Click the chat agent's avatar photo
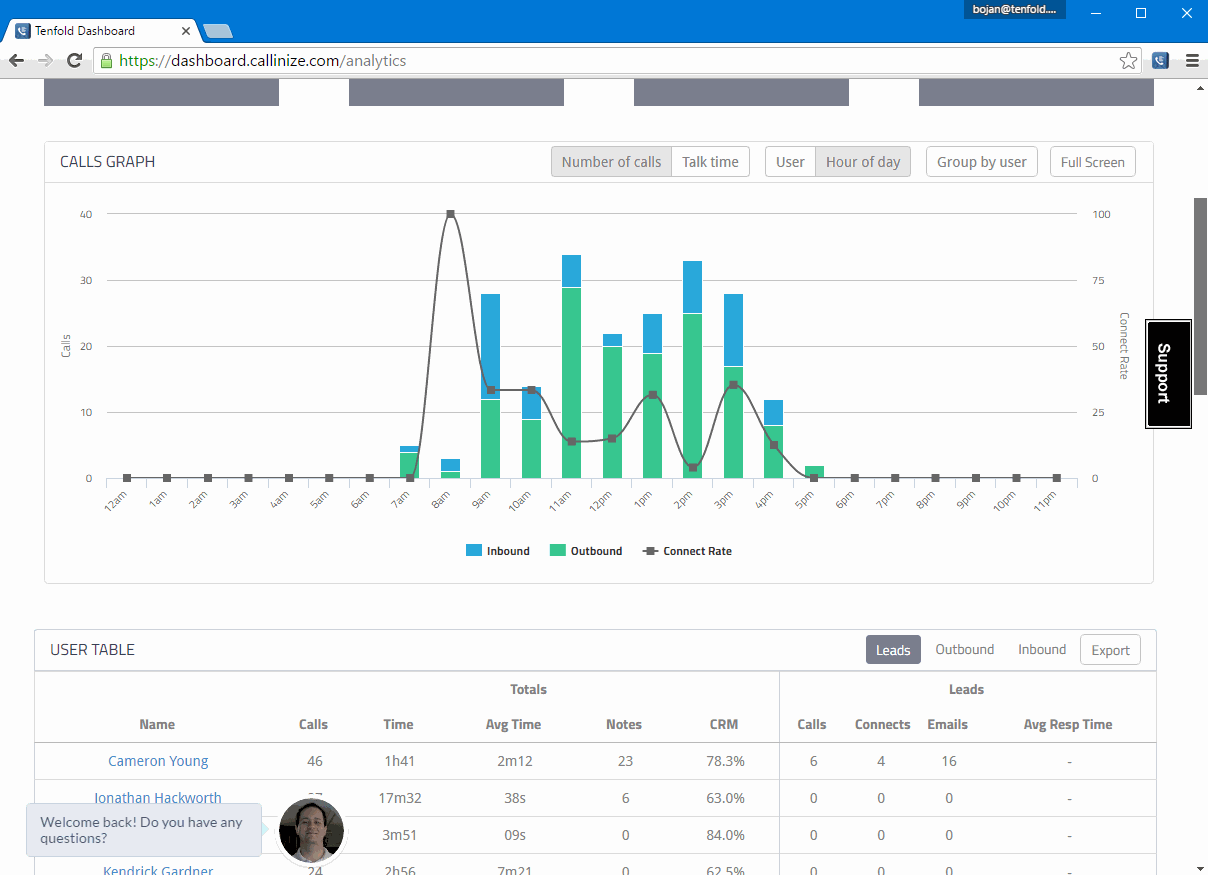The image size is (1208, 875). pyautogui.click(x=311, y=830)
